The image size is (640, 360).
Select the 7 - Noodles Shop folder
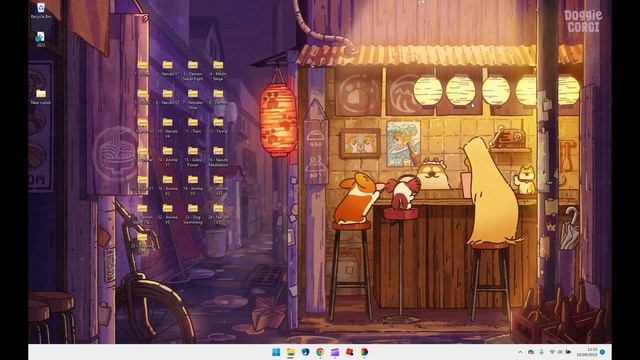(193, 99)
